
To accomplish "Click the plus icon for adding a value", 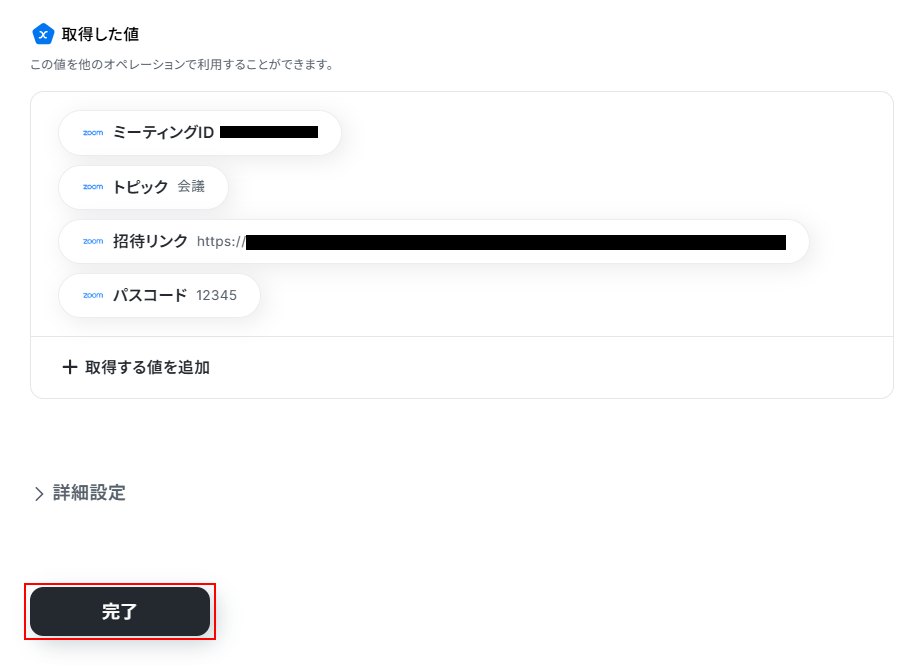I will [x=70, y=367].
